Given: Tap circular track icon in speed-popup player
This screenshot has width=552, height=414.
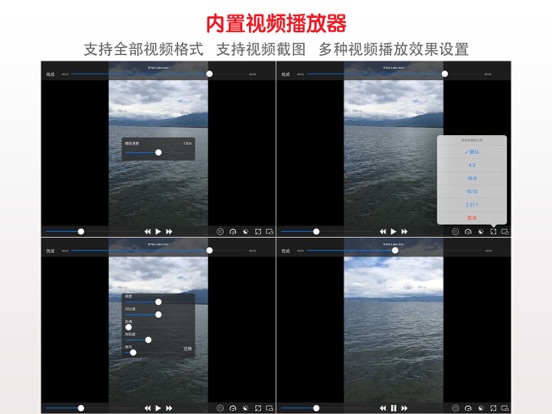Looking at the screenshot, I should click(220, 232).
